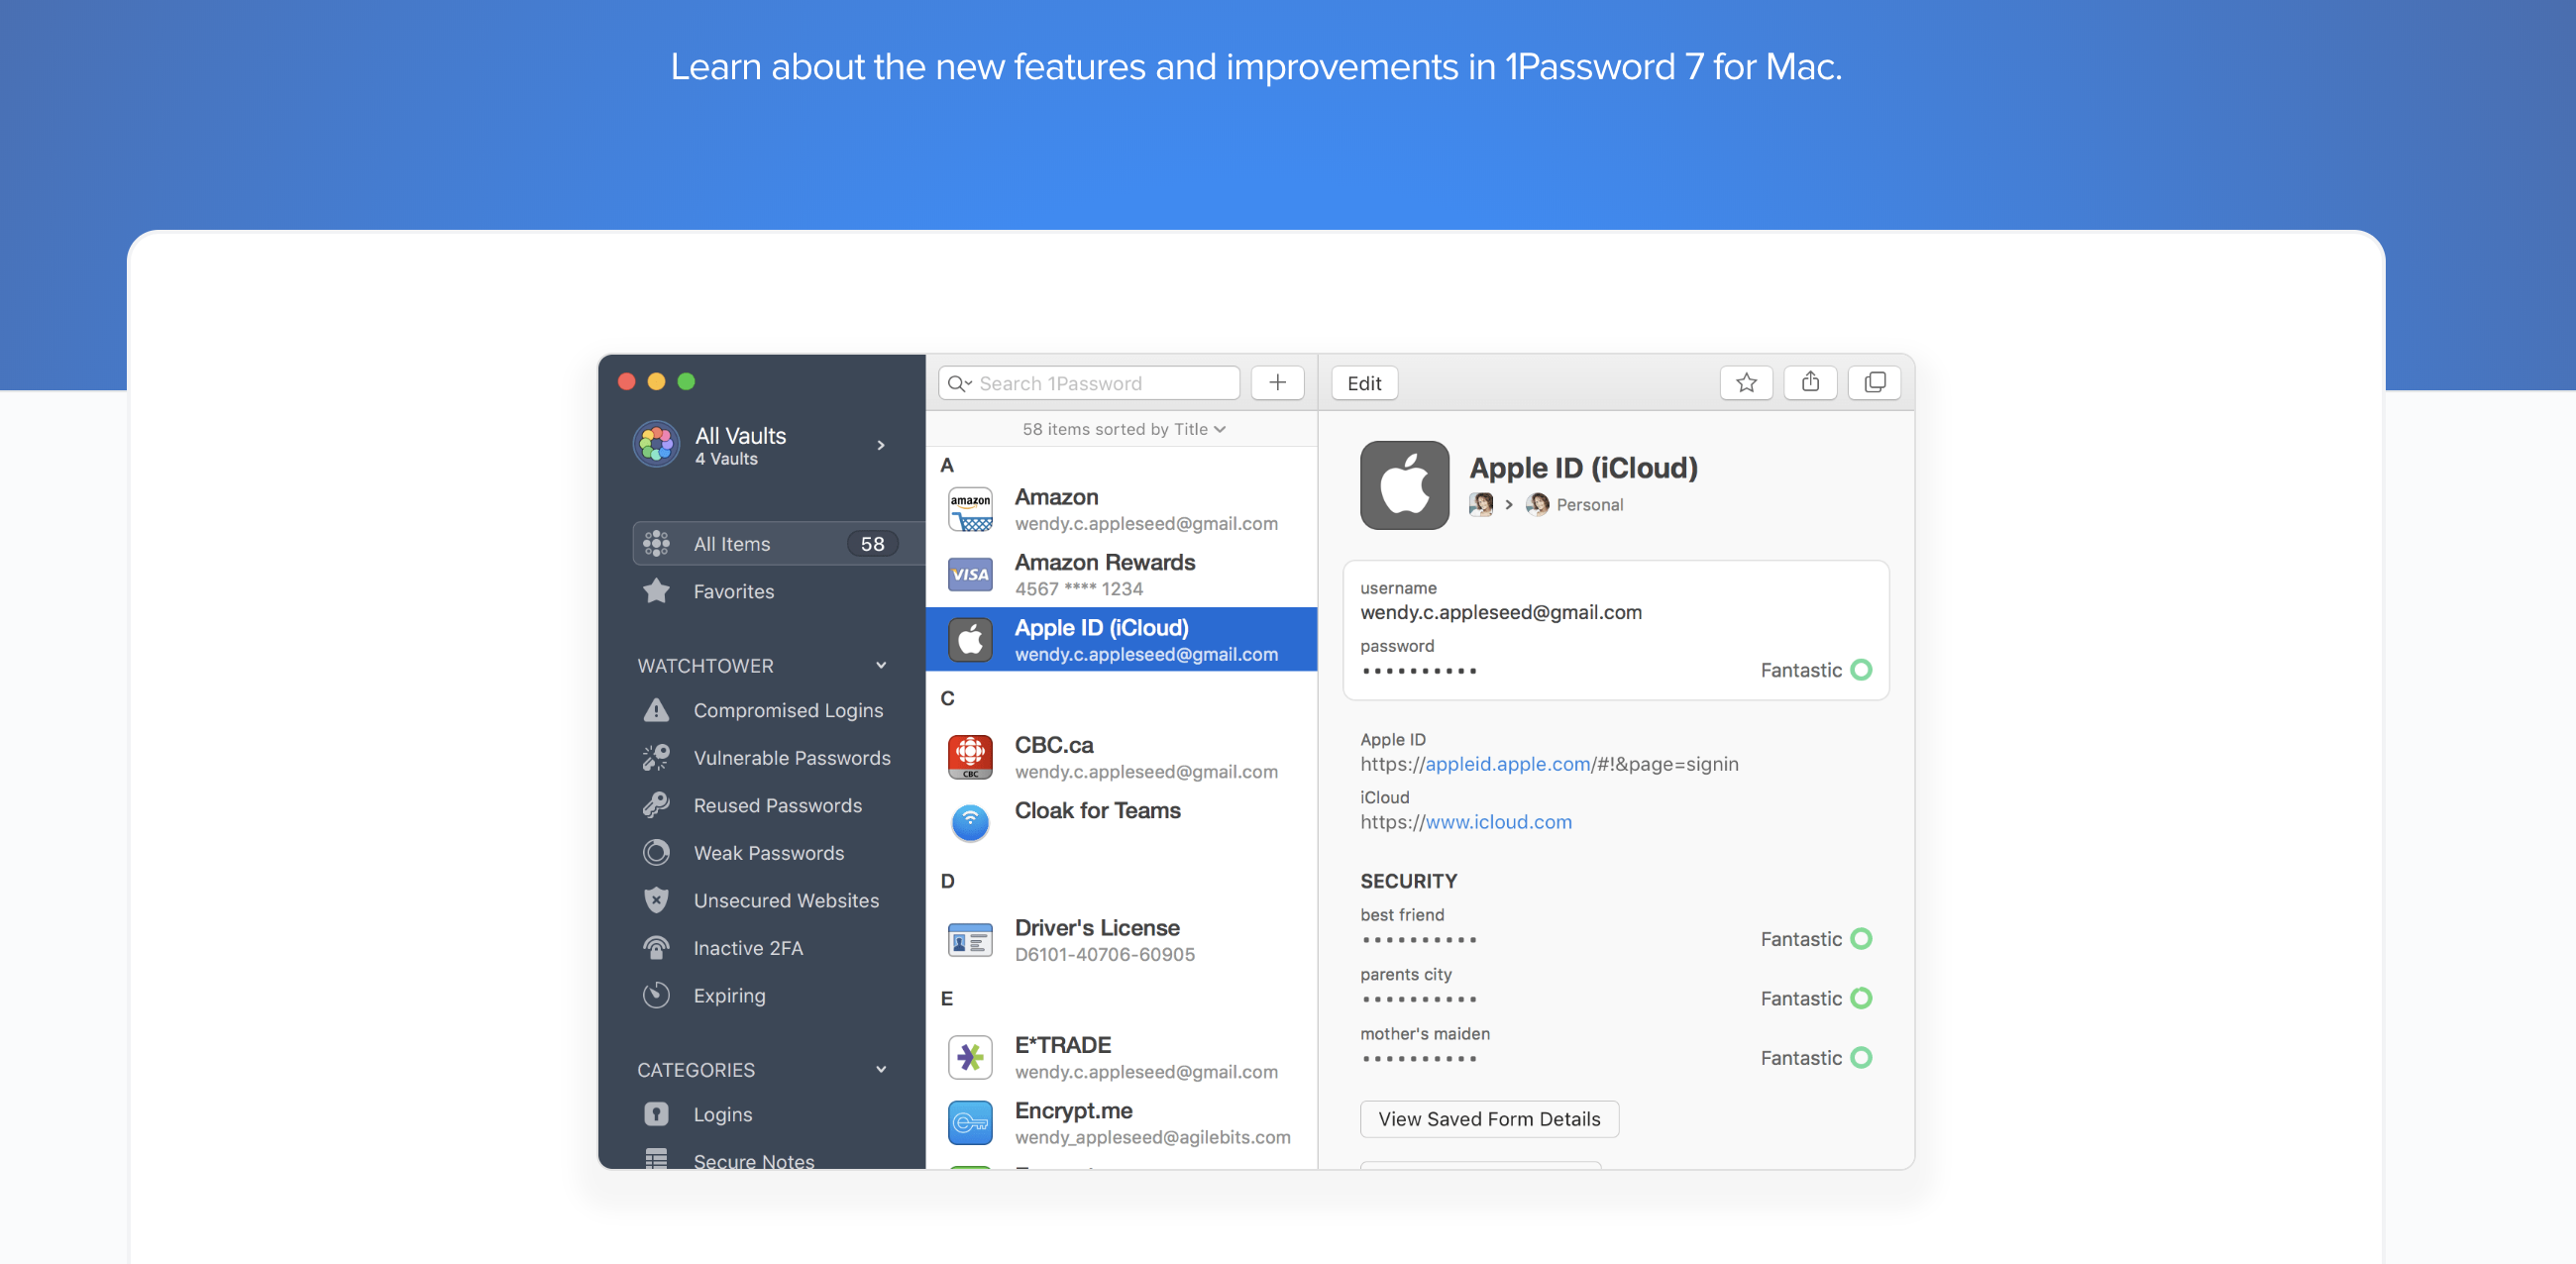Open the Expiring clock icon
The width and height of the screenshot is (2576, 1264).
click(656, 995)
